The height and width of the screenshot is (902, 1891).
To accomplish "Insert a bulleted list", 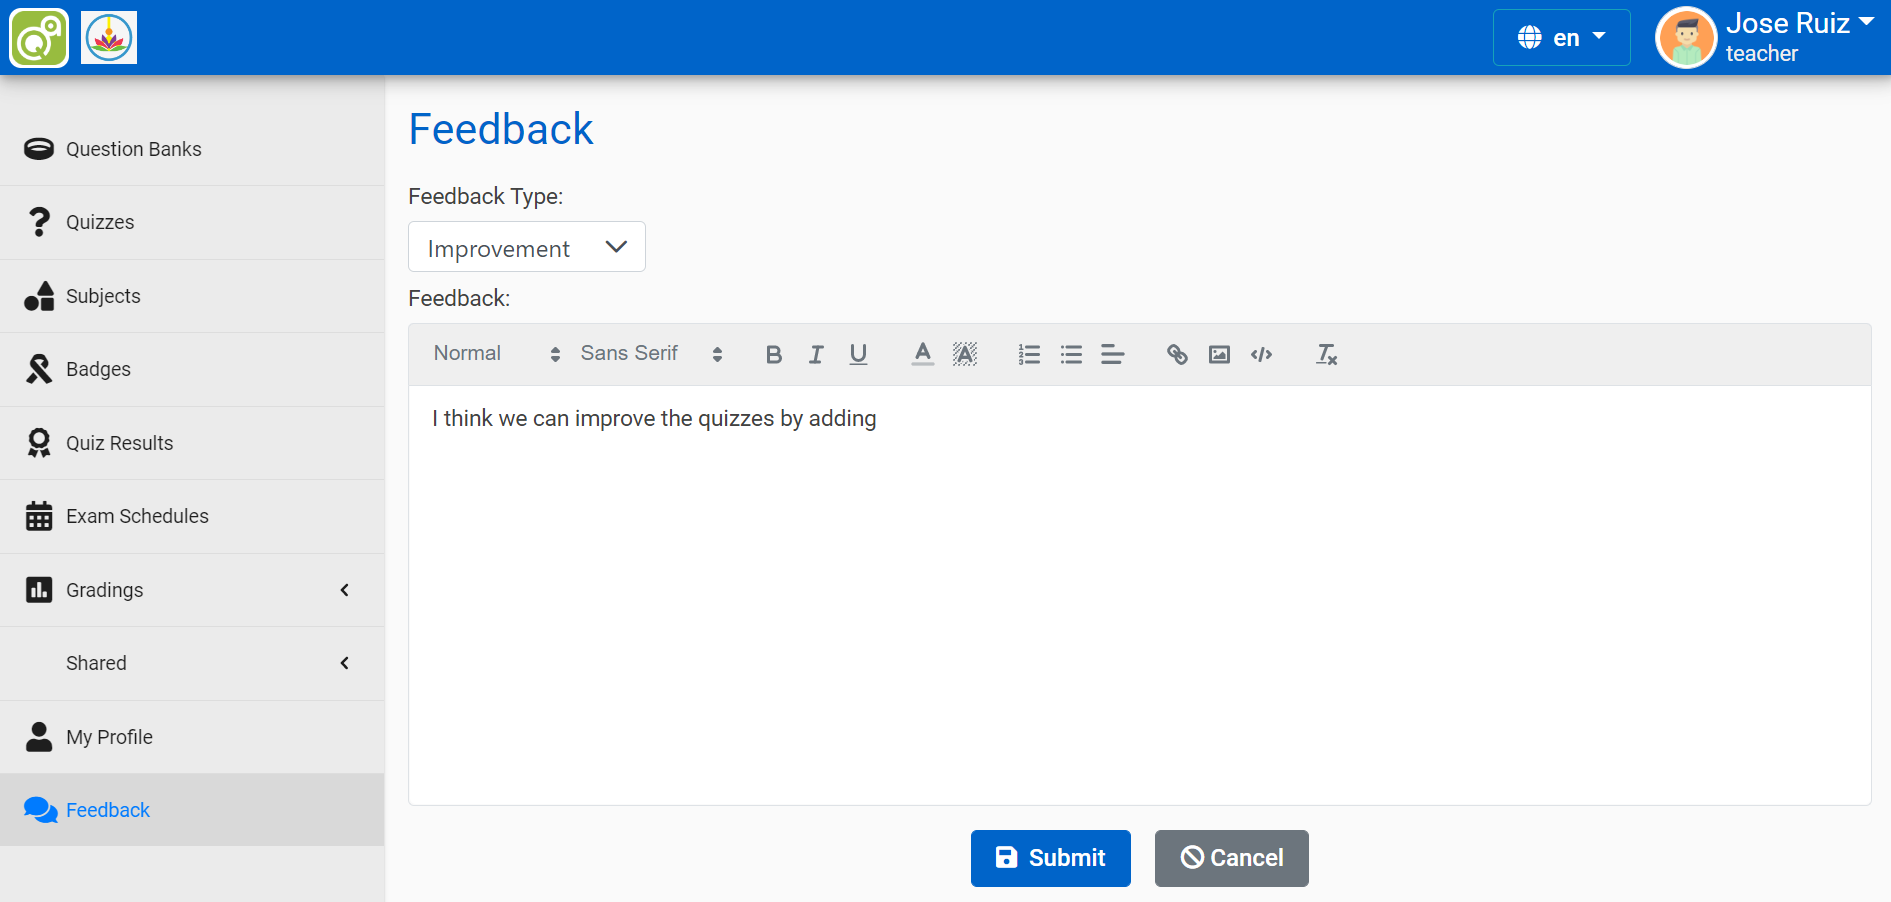I will tap(1071, 354).
